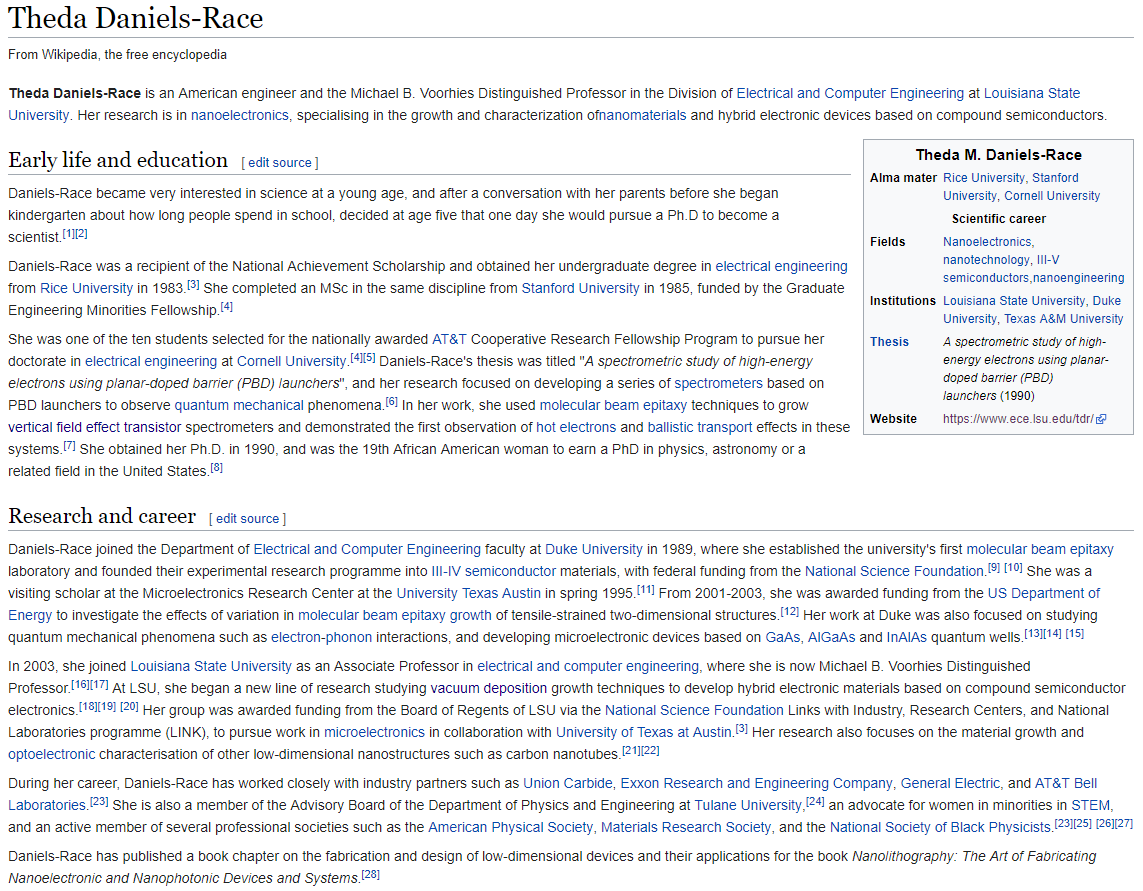Click Rice University in the infobox Alma mater
Image resolution: width=1143 pixels, height=891 pixels.
click(984, 177)
